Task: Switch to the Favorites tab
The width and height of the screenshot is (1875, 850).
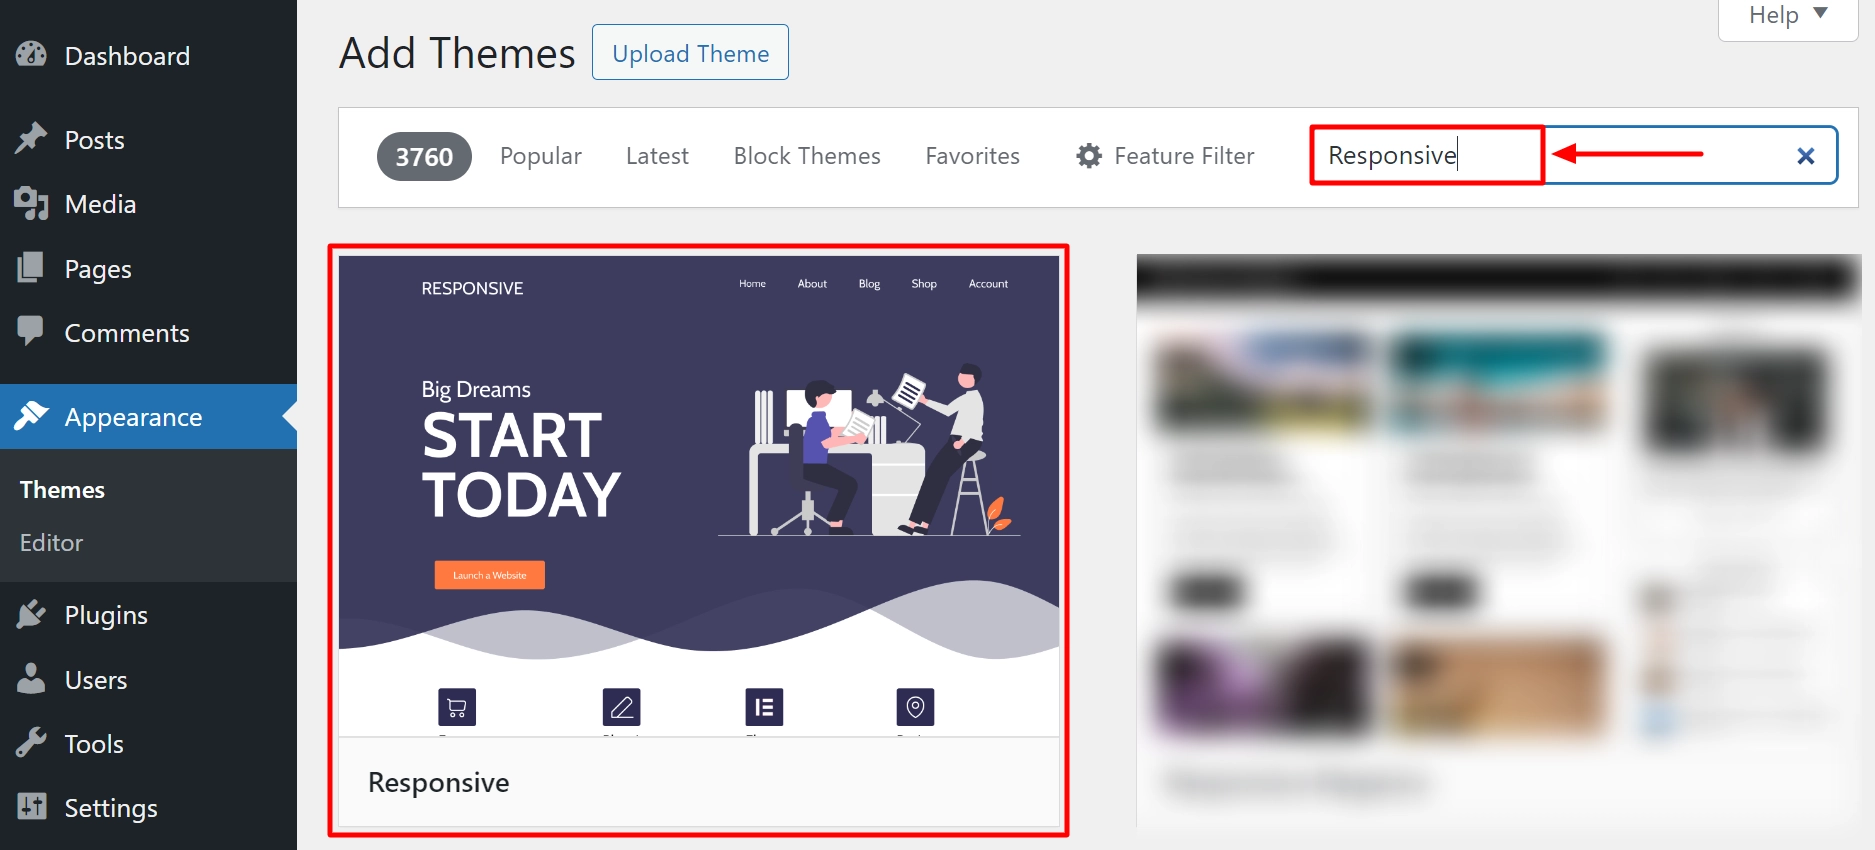Action: pyautogui.click(x=972, y=156)
